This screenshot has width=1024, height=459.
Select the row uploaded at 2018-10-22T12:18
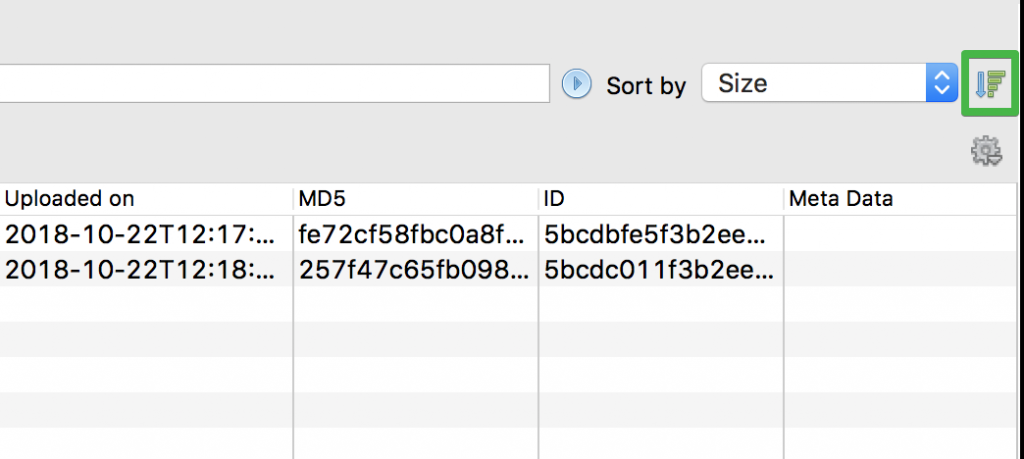140,269
